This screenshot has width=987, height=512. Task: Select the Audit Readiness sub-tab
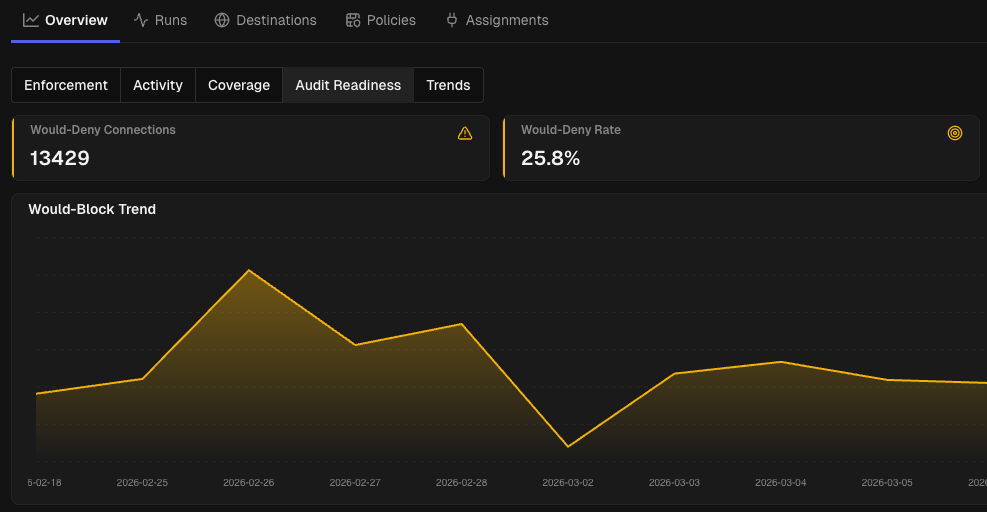point(348,85)
